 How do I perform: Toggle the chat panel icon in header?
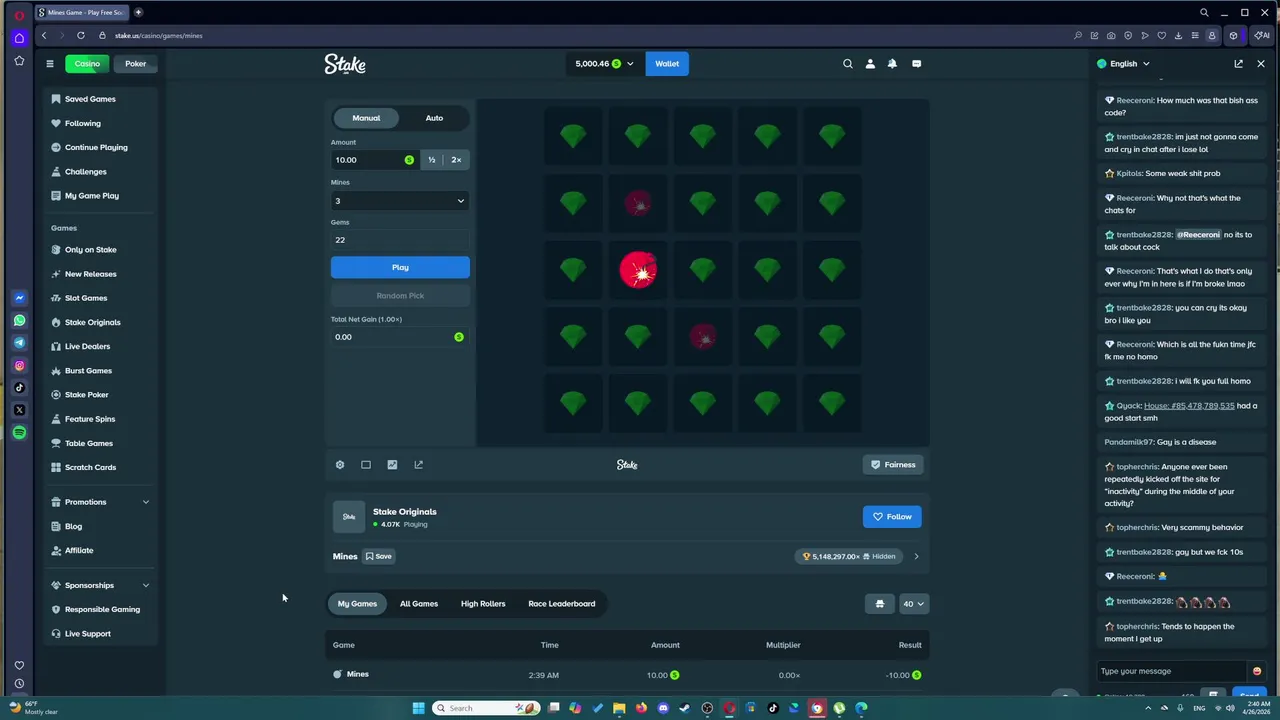[x=916, y=63]
